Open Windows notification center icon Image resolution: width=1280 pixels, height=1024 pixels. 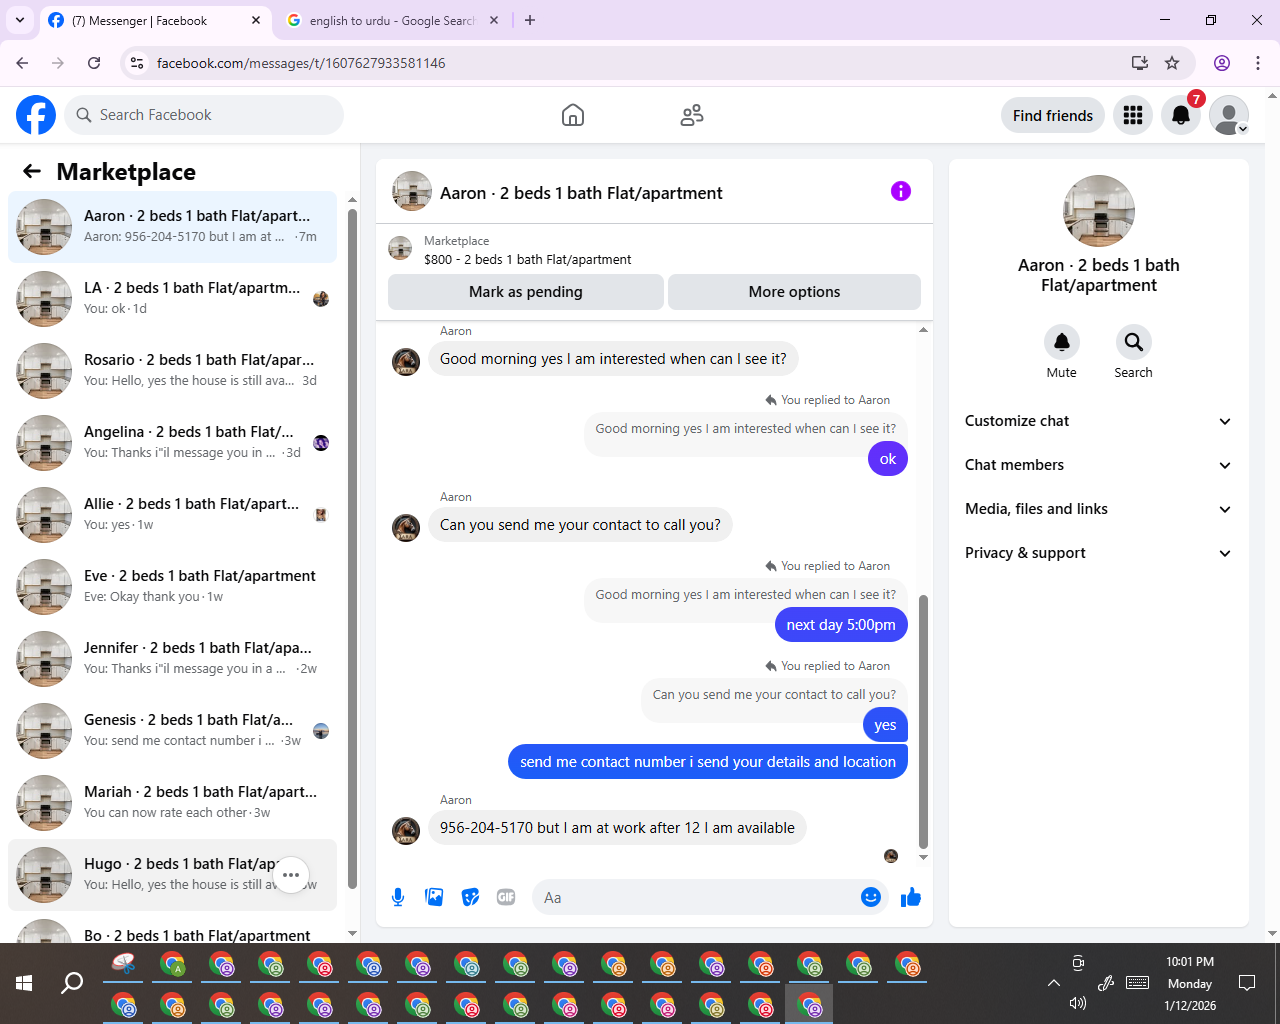pyautogui.click(x=1247, y=983)
